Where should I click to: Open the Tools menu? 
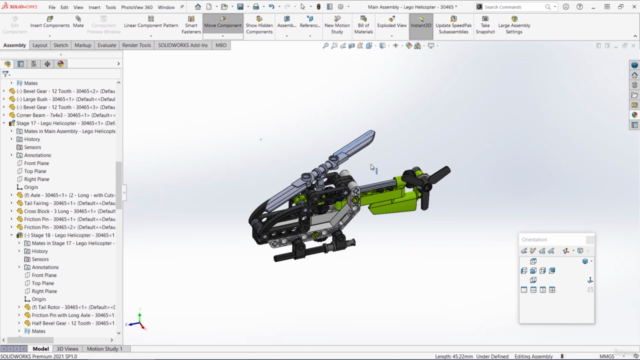tap(110, 7)
